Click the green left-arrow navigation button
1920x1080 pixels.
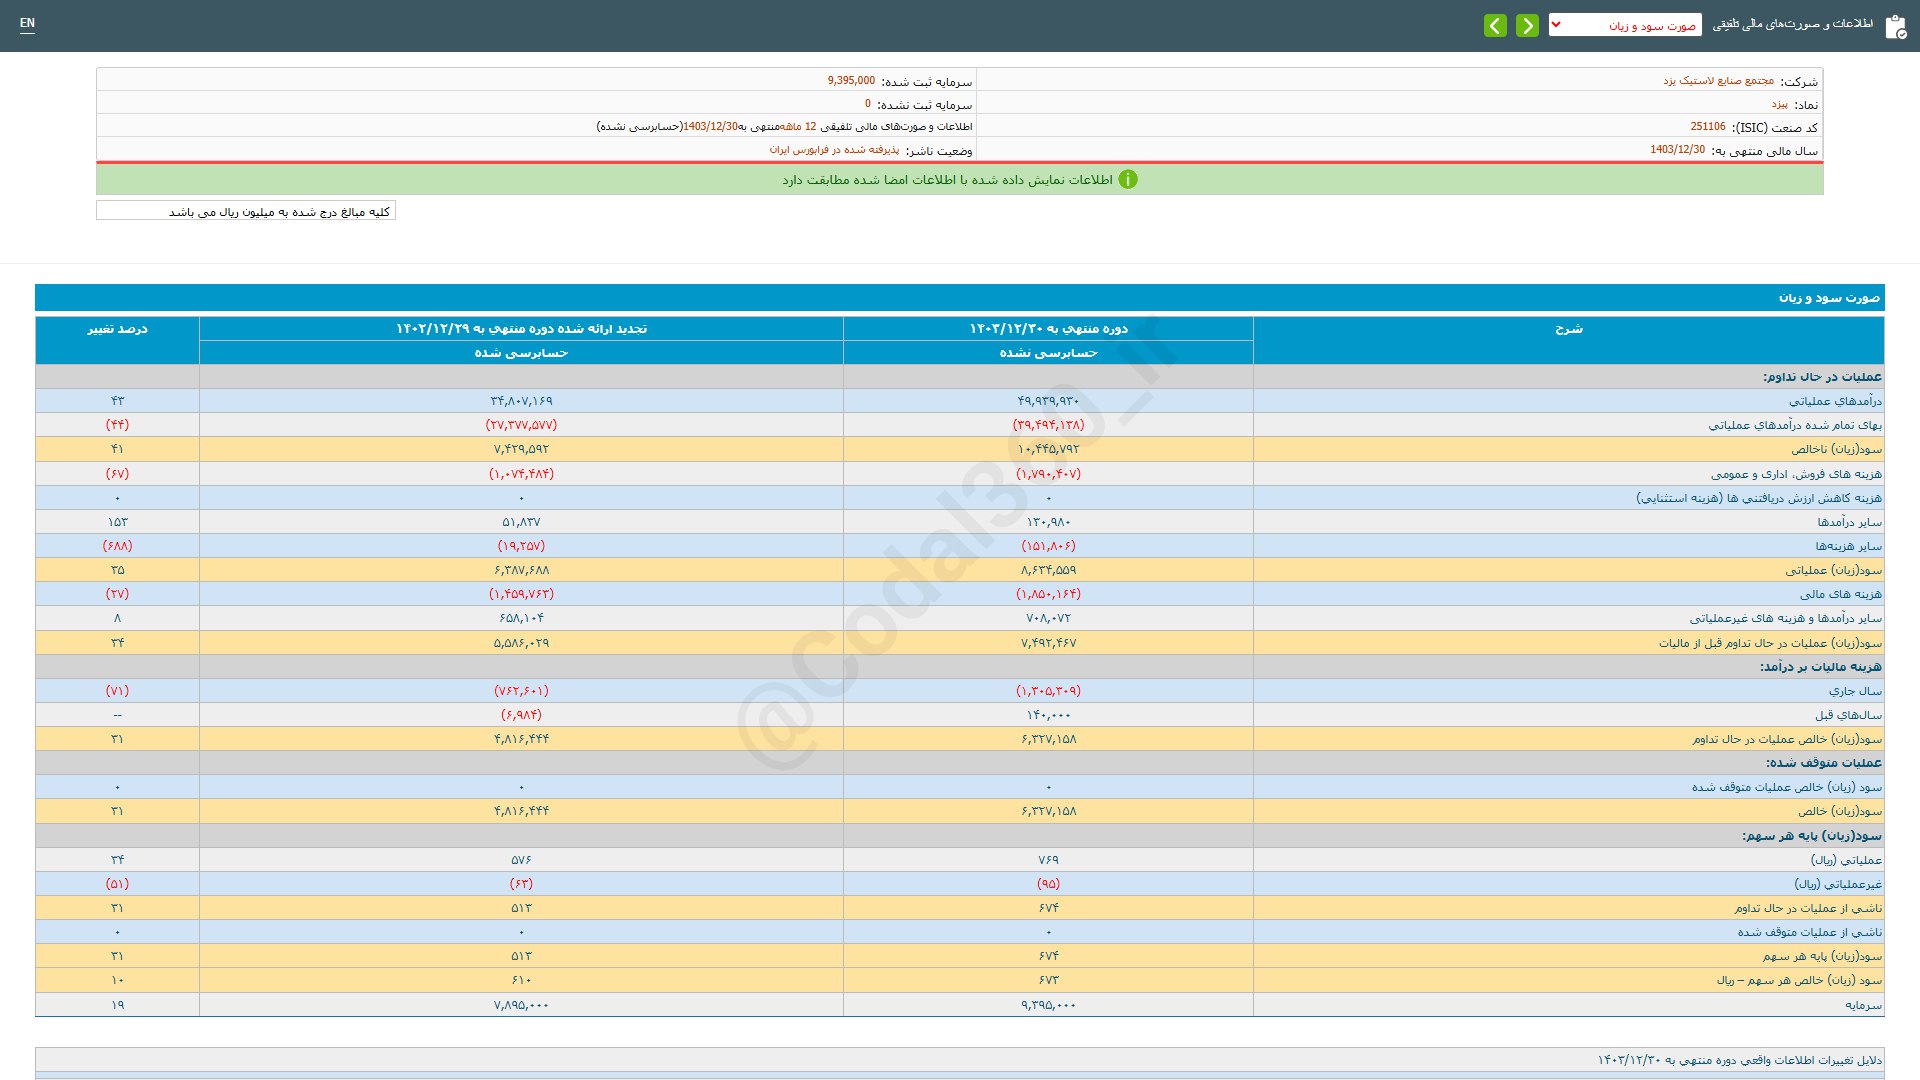tap(1495, 25)
